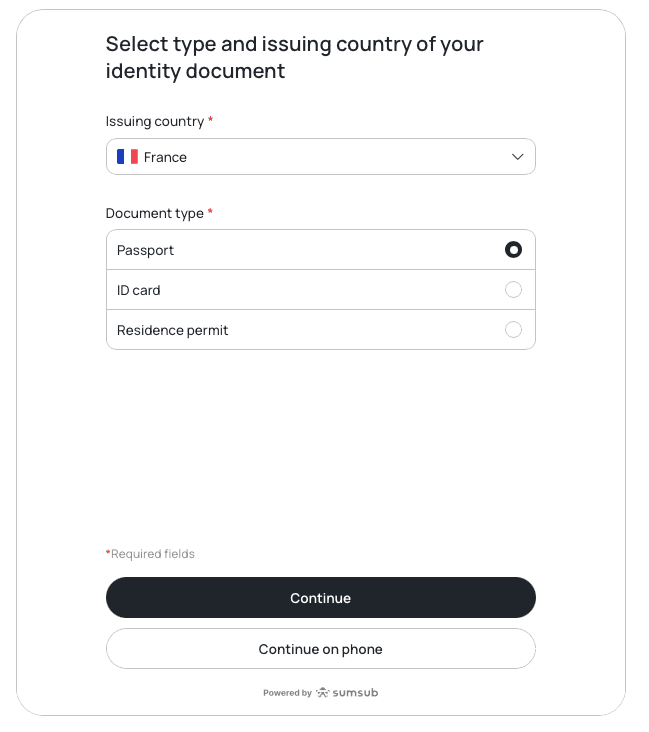
Task: Click the red asterisk beside Document type
Action: (x=210, y=212)
